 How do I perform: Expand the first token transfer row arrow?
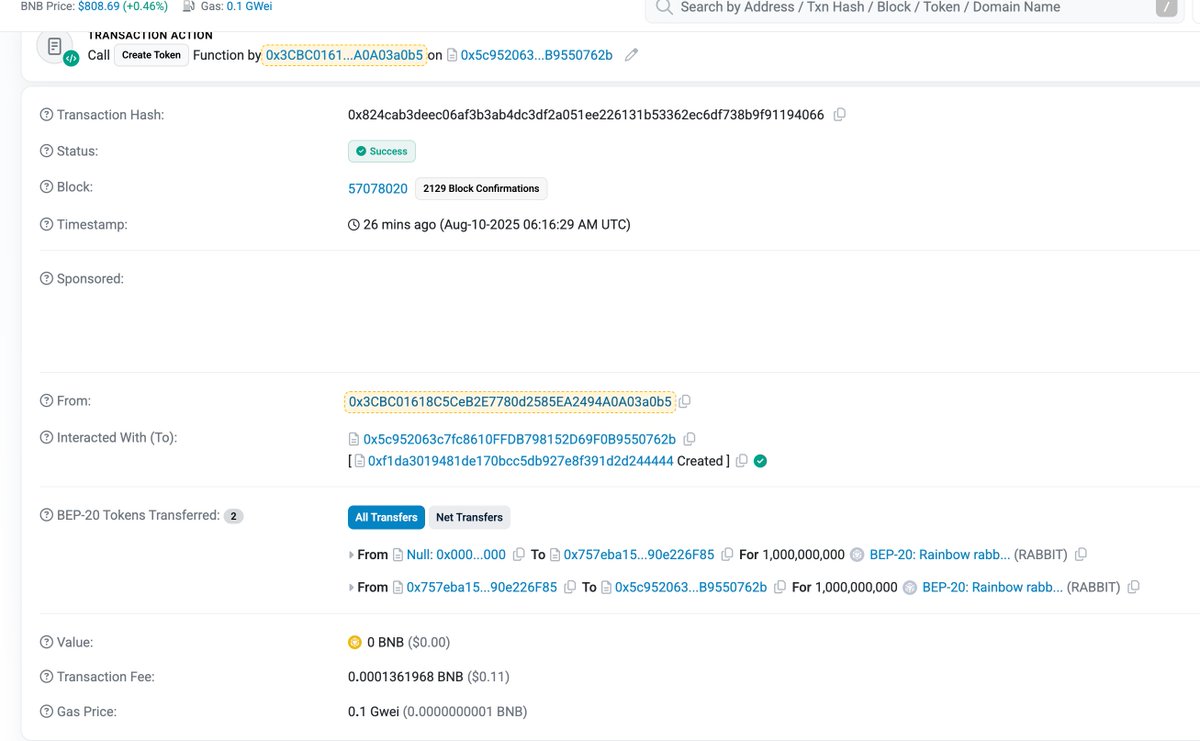pyautogui.click(x=351, y=555)
